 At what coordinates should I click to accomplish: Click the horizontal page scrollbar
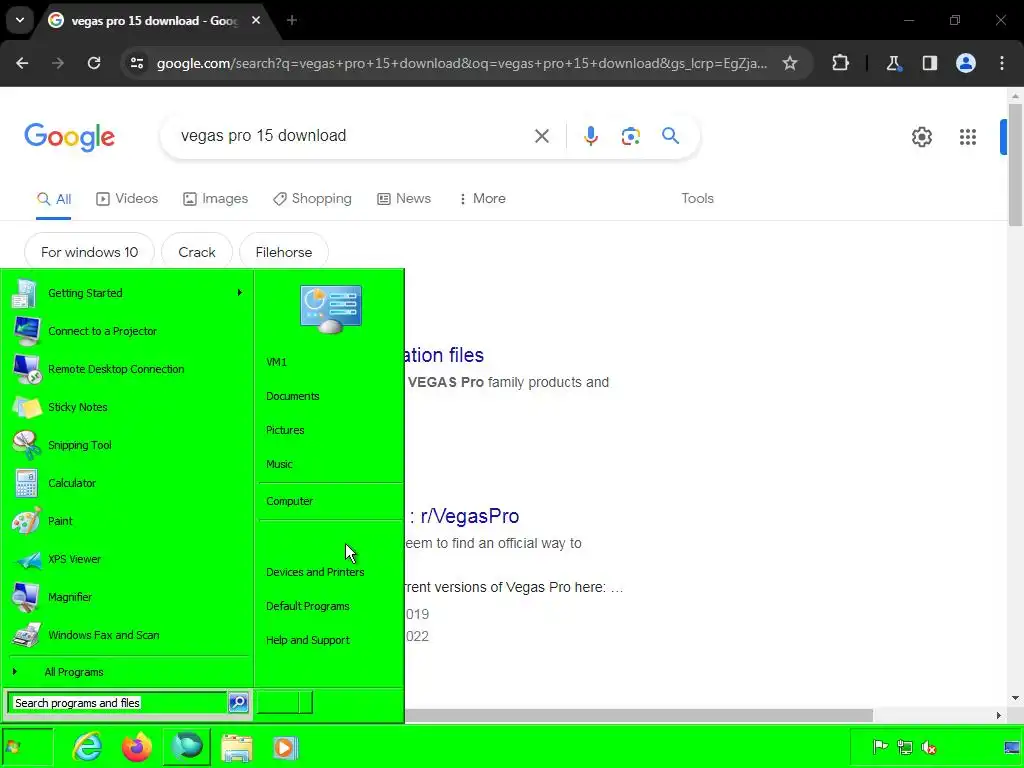point(639,715)
